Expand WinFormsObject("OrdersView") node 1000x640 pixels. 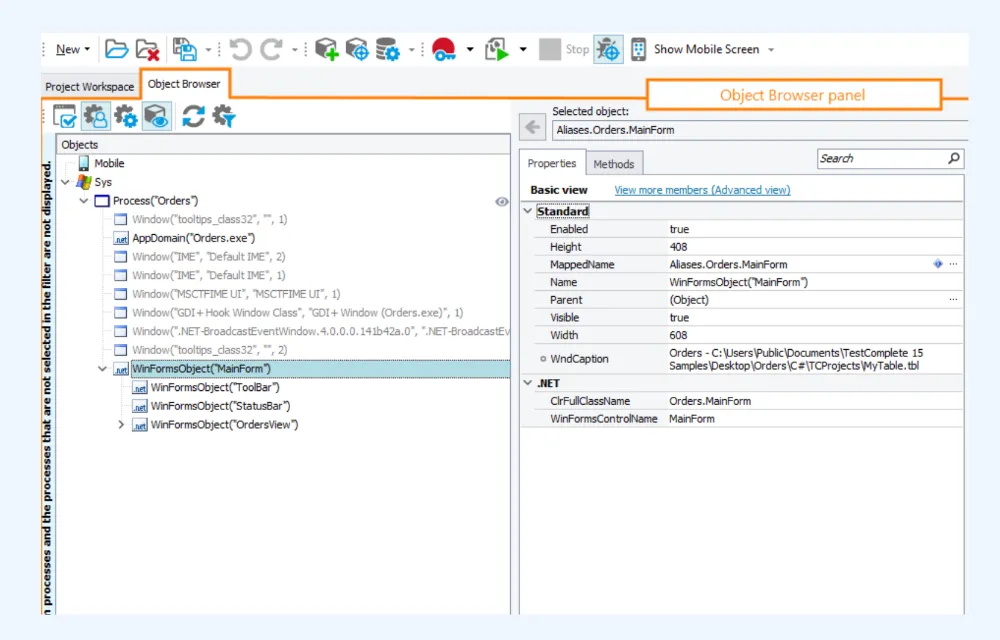coord(121,425)
